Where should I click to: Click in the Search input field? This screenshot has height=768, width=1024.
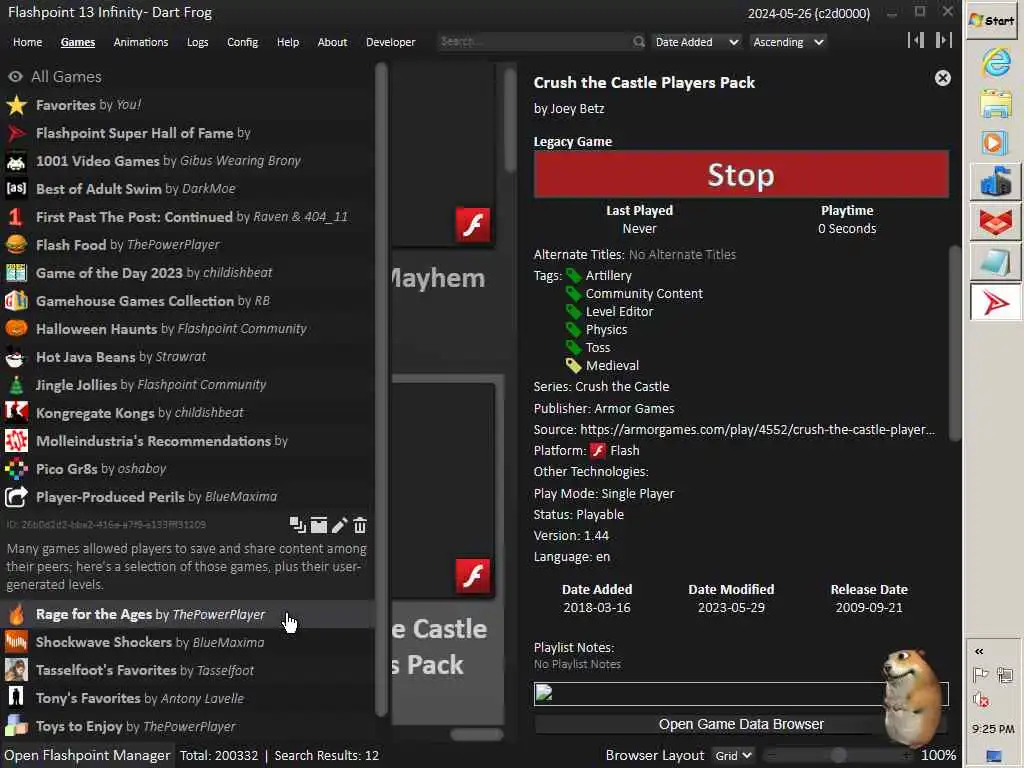pyautogui.click(x=536, y=42)
